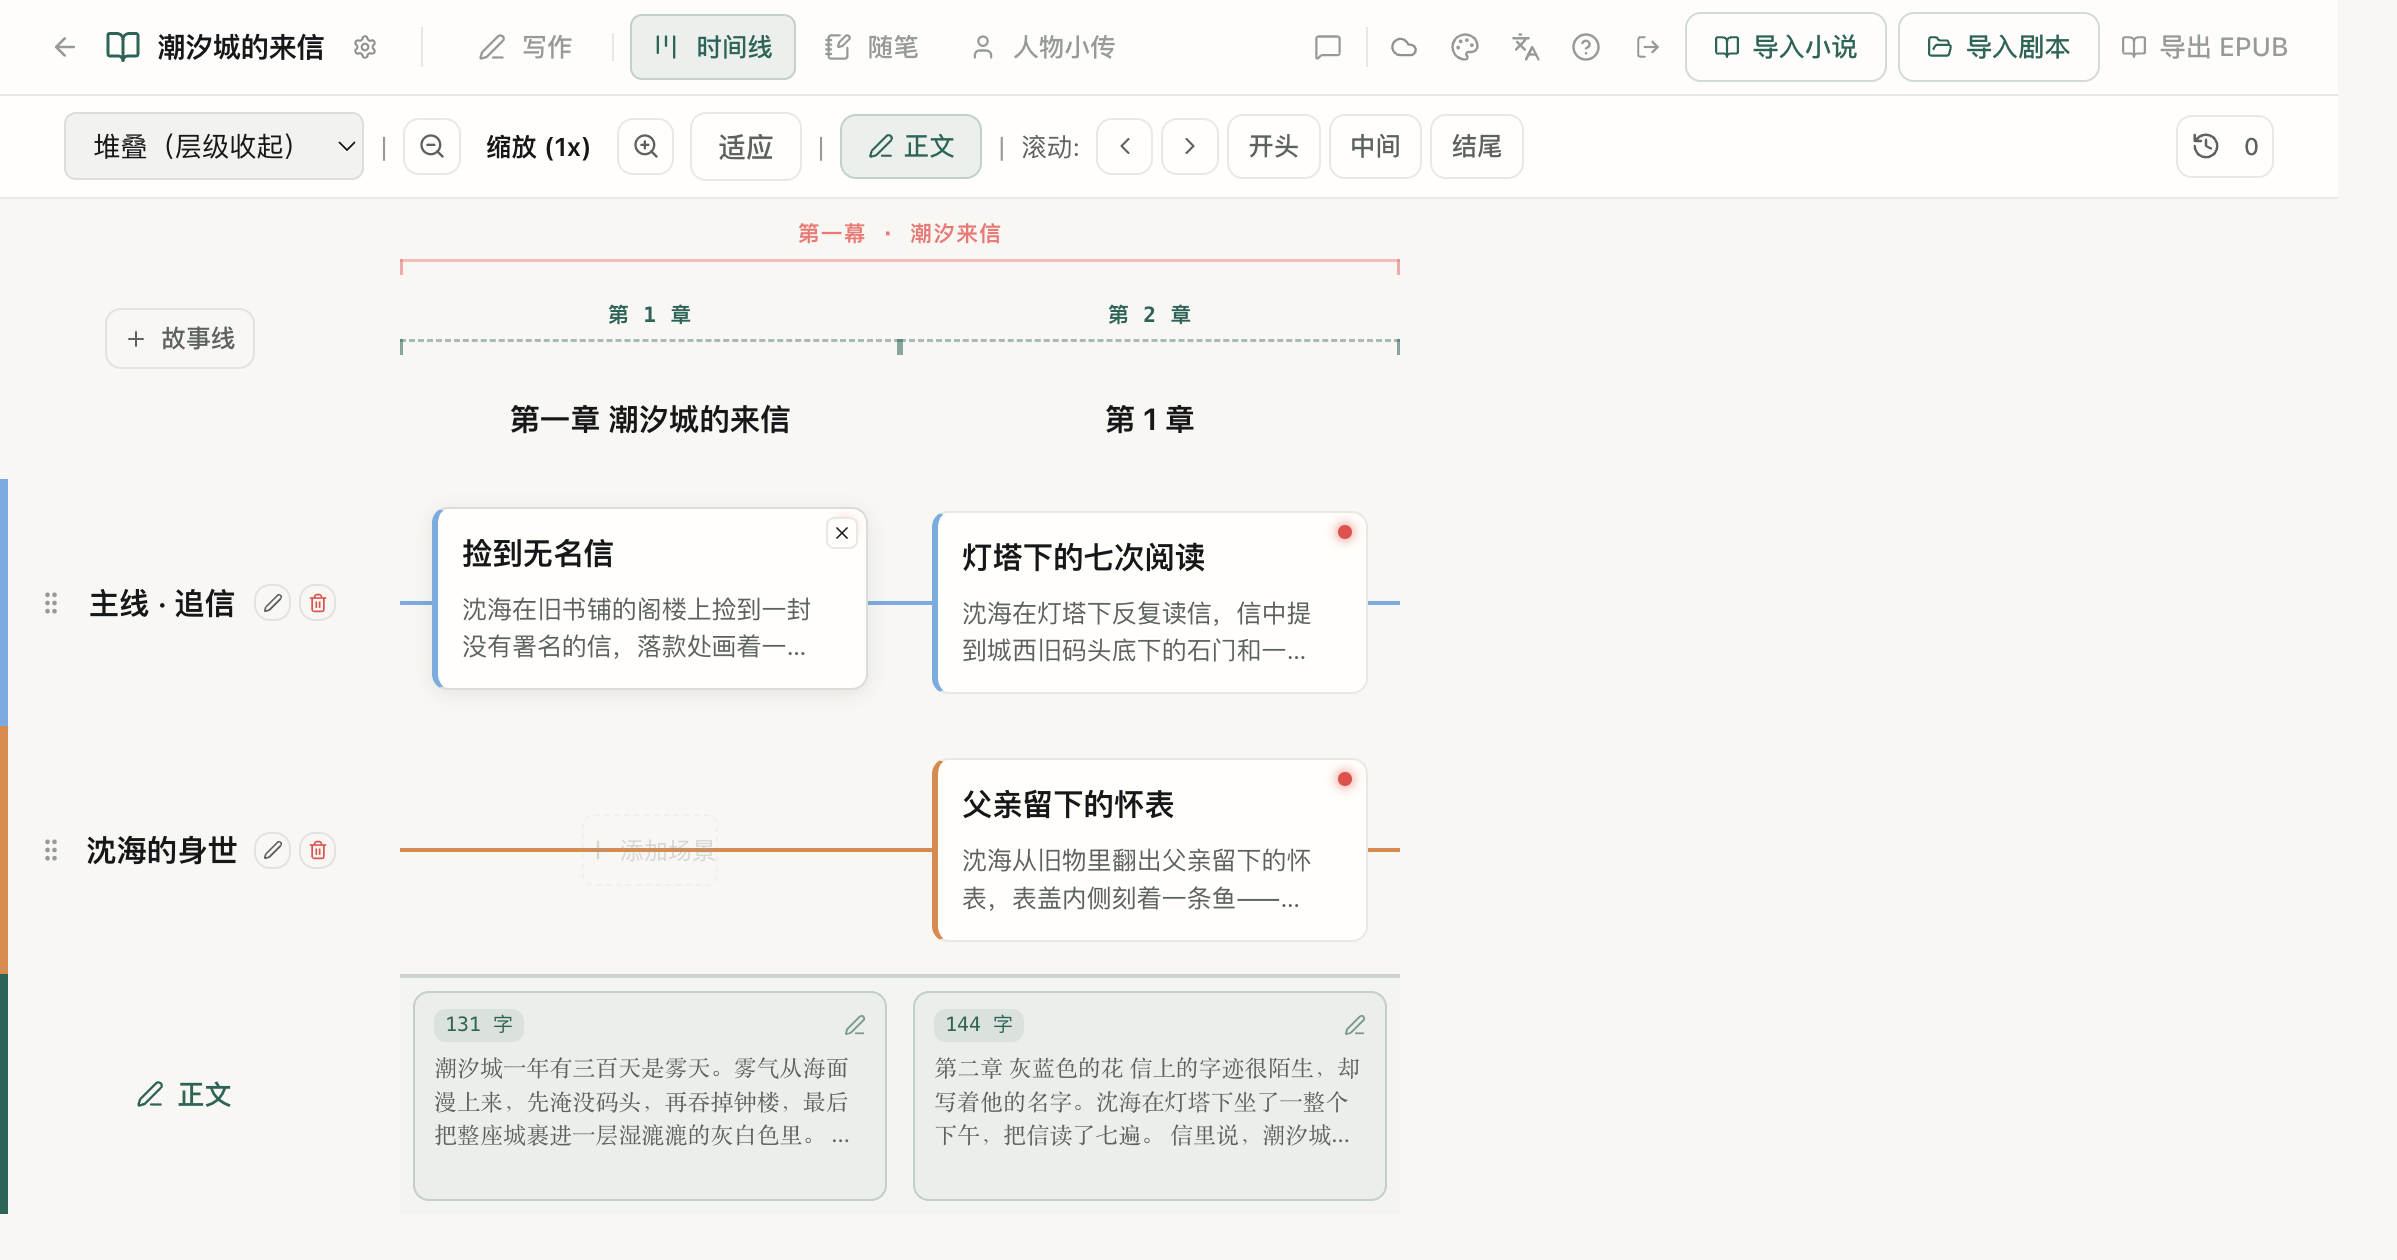The height and width of the screenshot is (1260, 2397).
Task: Open the 父亲留下的怀表 scene card
Action: tap(1149, 850)
